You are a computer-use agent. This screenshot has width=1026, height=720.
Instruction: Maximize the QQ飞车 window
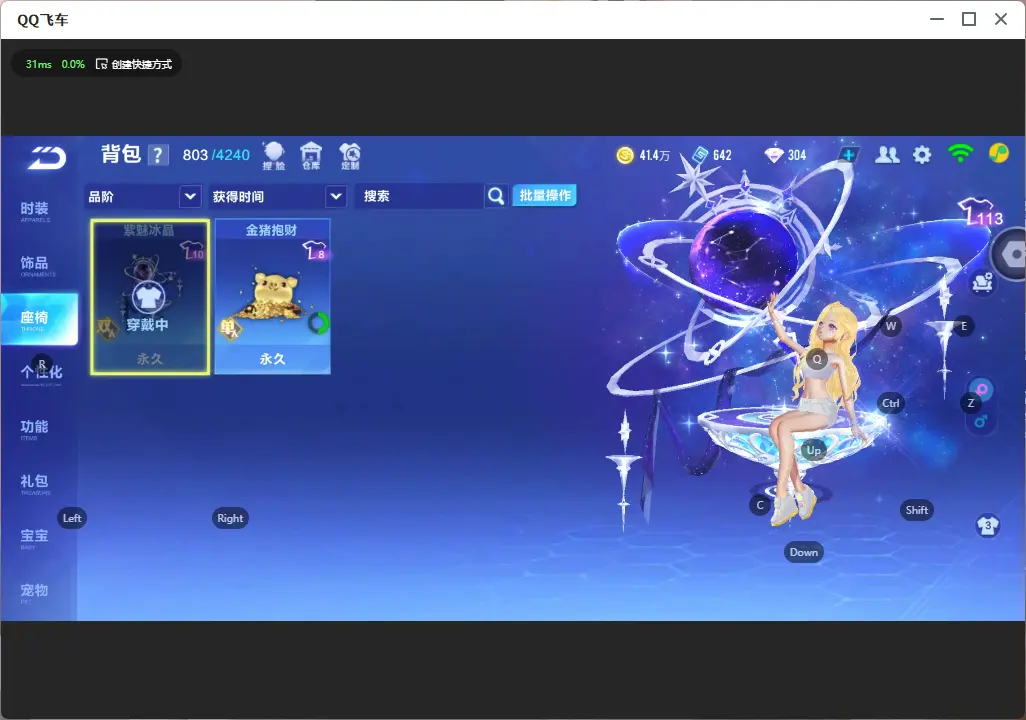click(969, 19)
